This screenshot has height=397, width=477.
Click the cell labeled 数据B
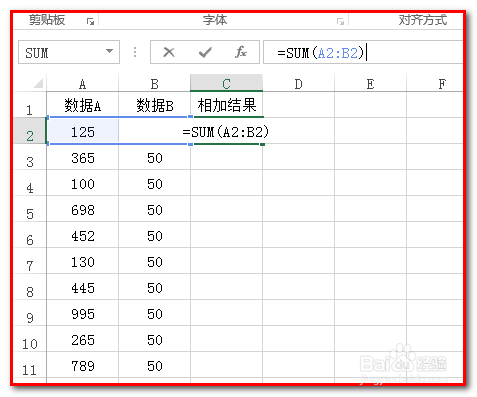tap(154, 105)
